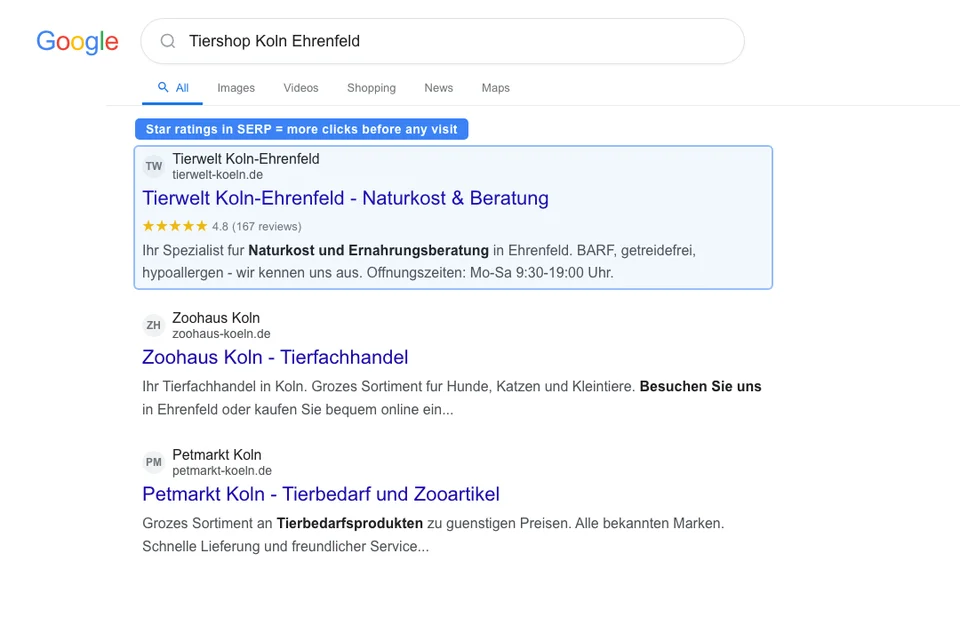
Task: Open the Videos tab
Action: (x=300, y=88)
